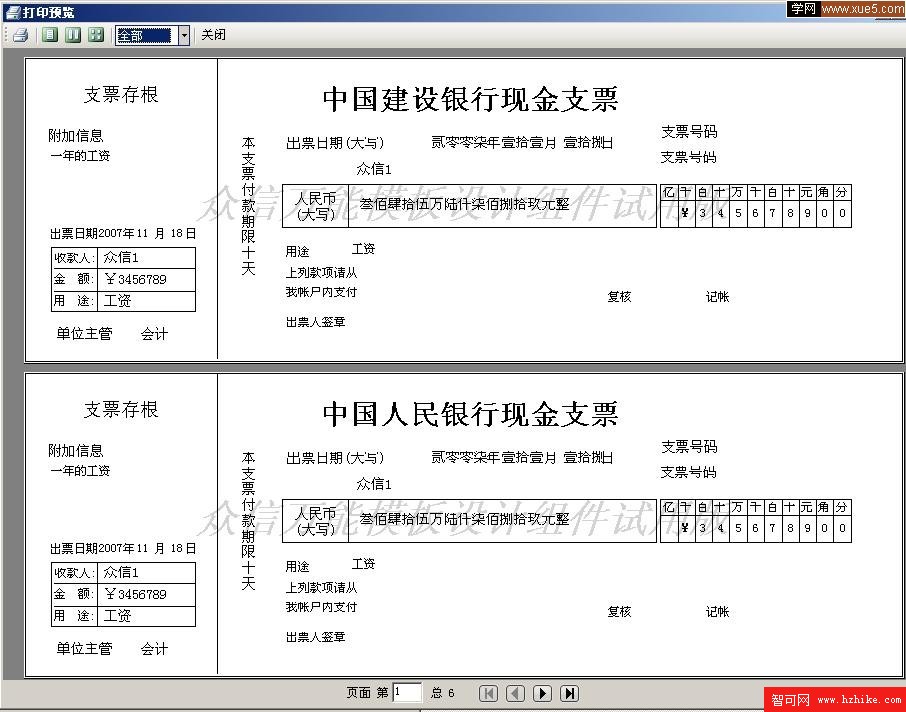
Task: Click 收款人 cell on 建设银行 cheque stub
Action: pos(75,258)
